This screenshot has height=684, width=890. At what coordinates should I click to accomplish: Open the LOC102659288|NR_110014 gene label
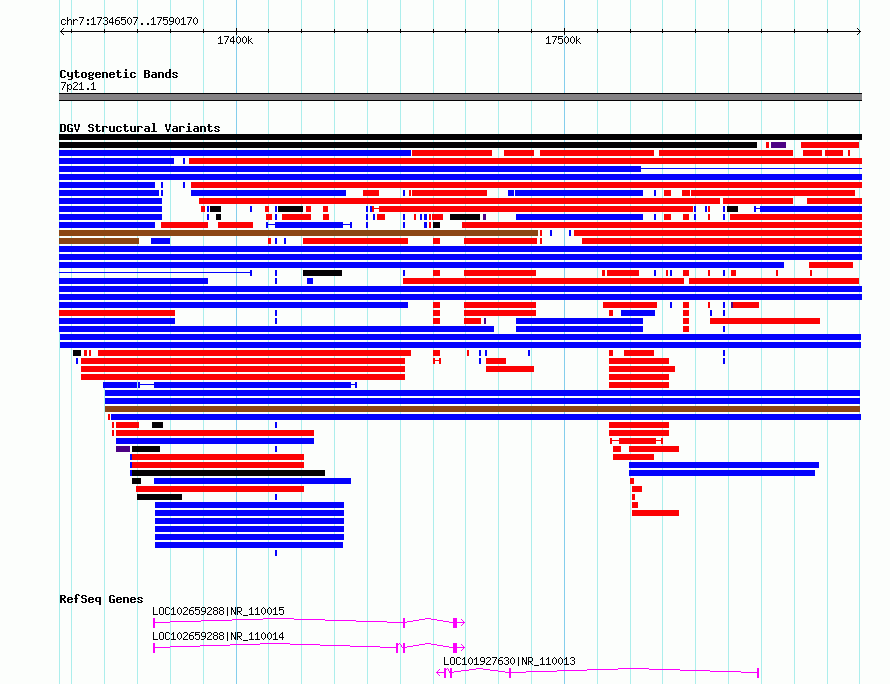pos(219,636)
